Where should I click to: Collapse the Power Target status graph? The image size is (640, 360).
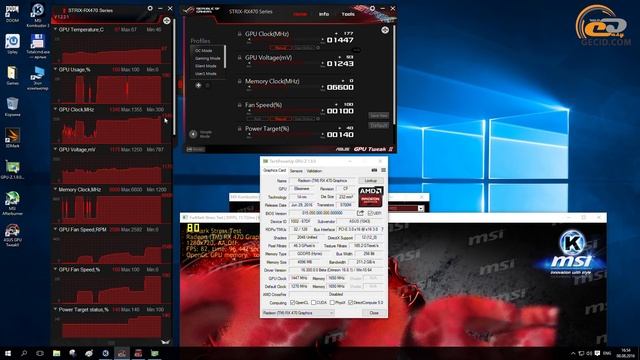point(55,309)
